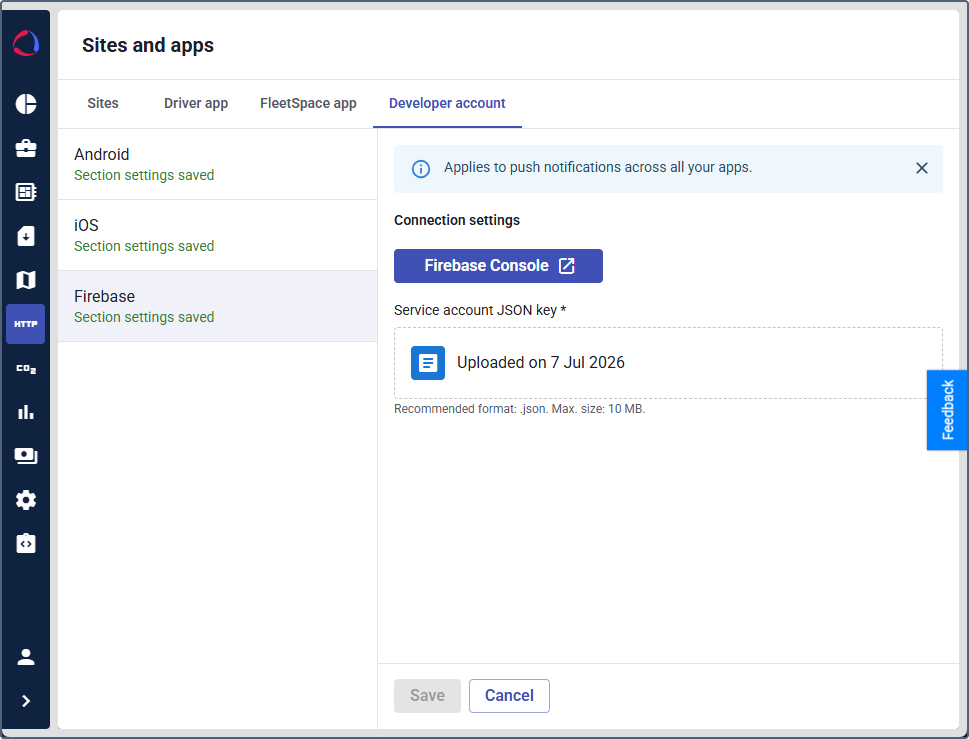Open the Firebase Console button
Viewport: 969px width, 739px height.
(498, 266)
